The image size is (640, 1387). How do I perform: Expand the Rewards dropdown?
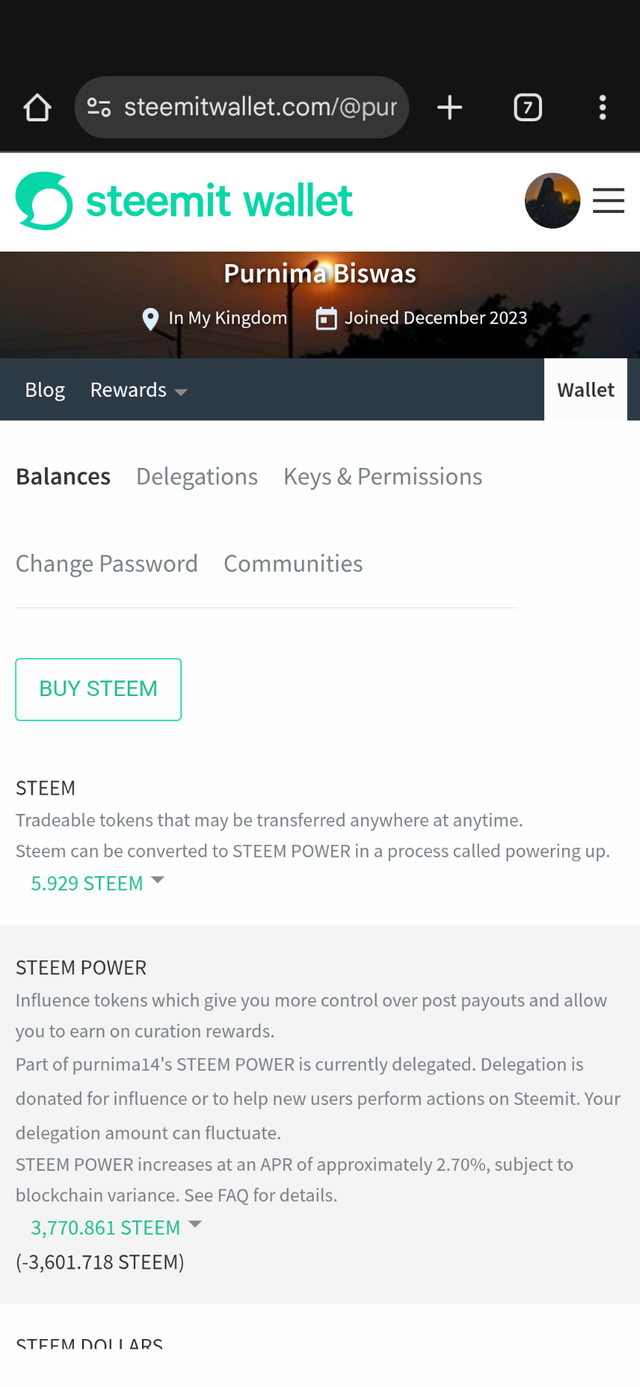coord(138,390)
